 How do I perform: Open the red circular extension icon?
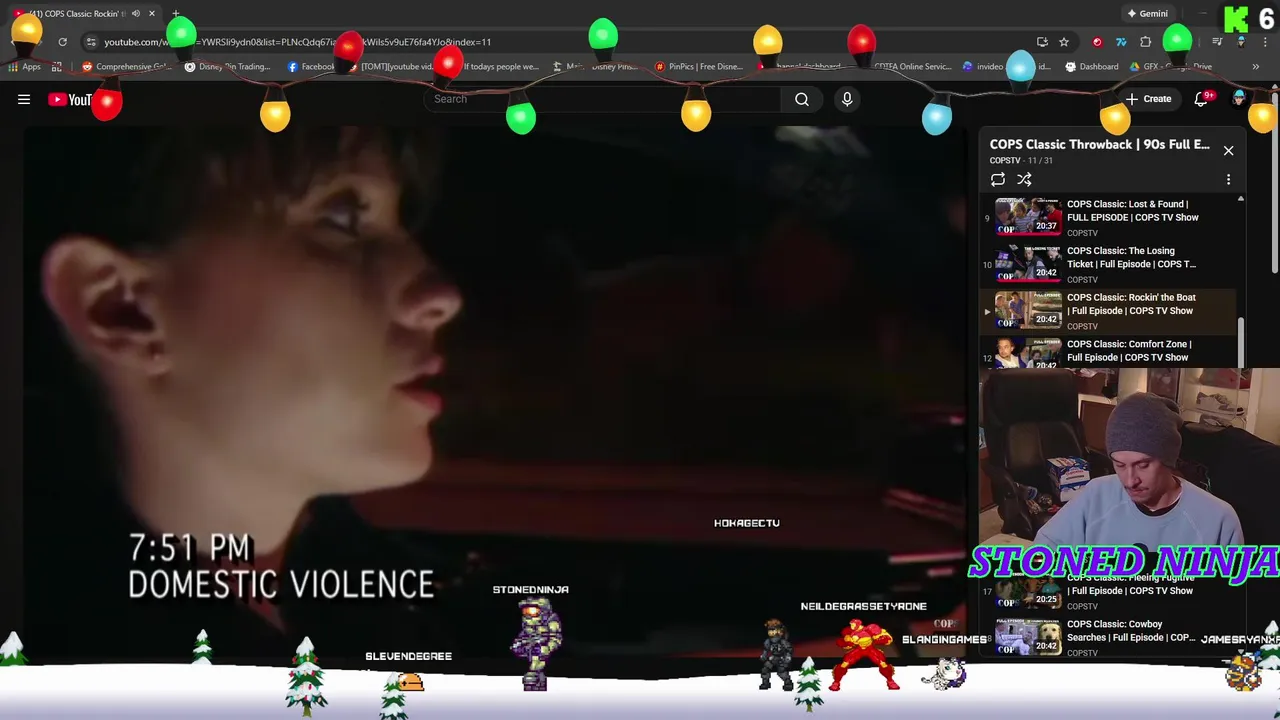click(x=1097, y=42)
